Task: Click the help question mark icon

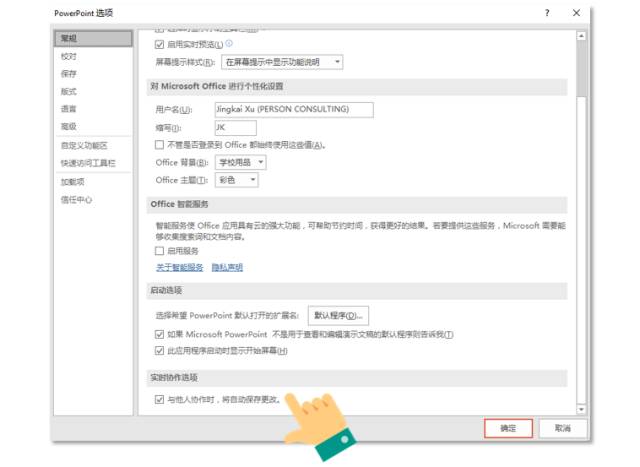Action: (547, 13)
